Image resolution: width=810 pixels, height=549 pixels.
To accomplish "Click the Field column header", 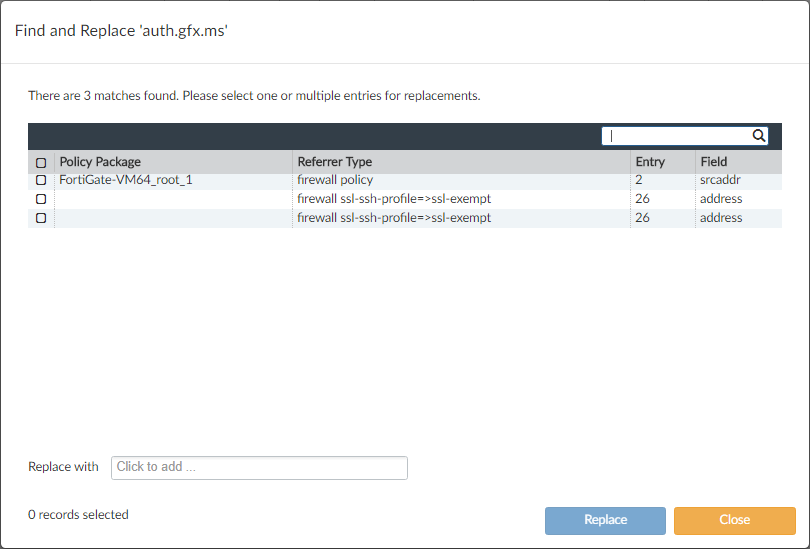I will (x=714, y=162).
